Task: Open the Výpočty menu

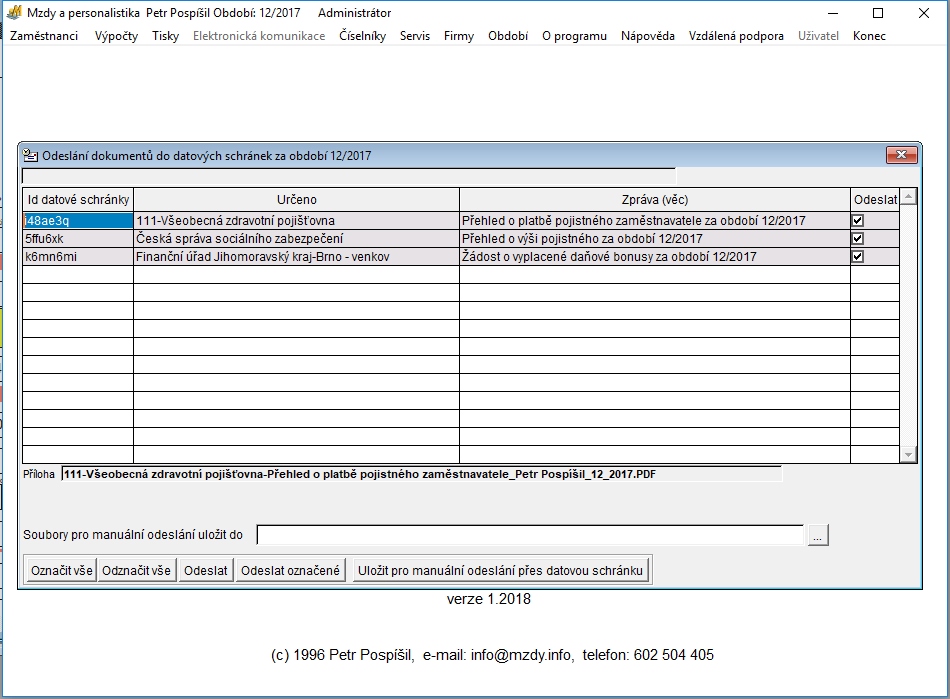Action: [x=116, y=36]
